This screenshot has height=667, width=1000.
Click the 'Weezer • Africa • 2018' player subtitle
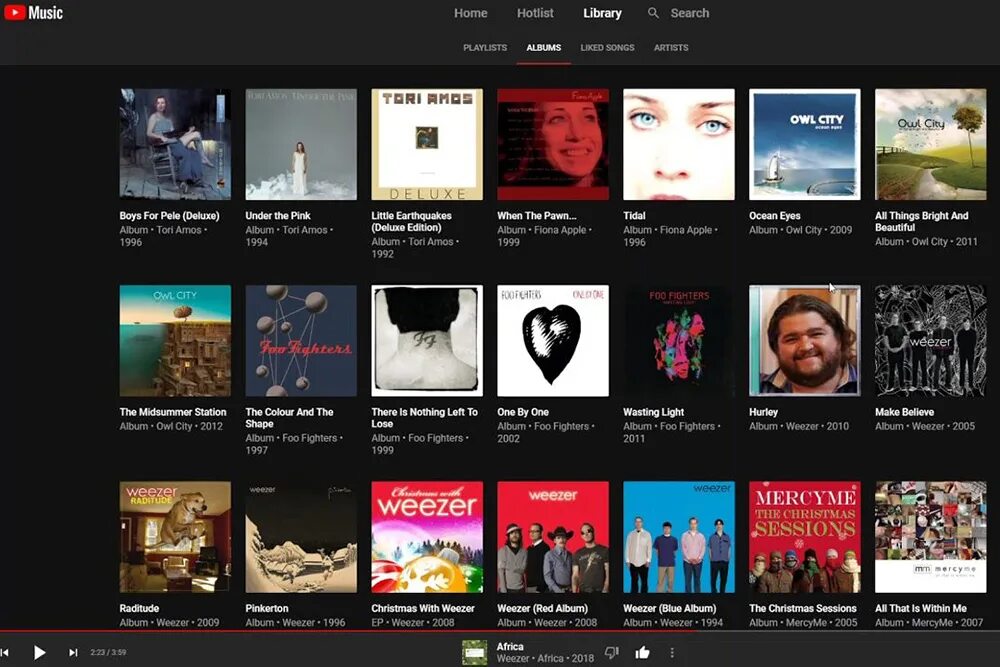click(x=545, y=658)
